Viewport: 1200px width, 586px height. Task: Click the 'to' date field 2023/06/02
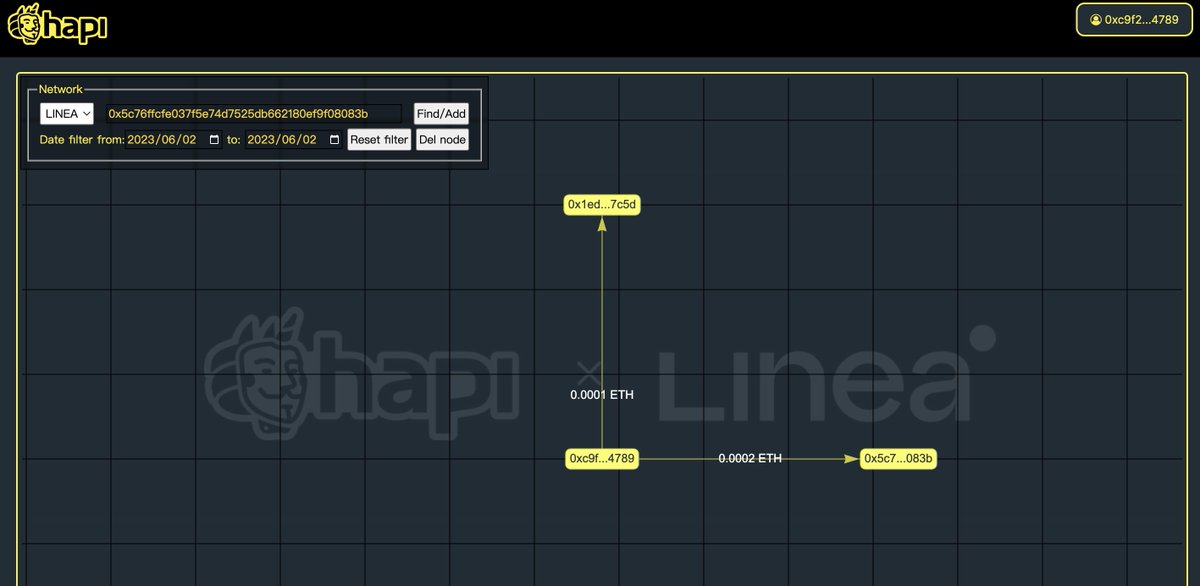pos(294,140)
